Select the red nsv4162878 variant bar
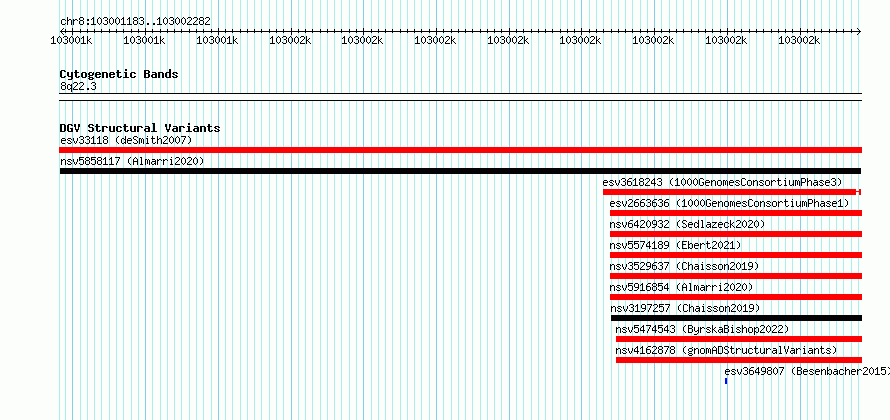Image resolution: width=890 pixels, height=420 pixels. pyautogui.click(x=739, y=360)
